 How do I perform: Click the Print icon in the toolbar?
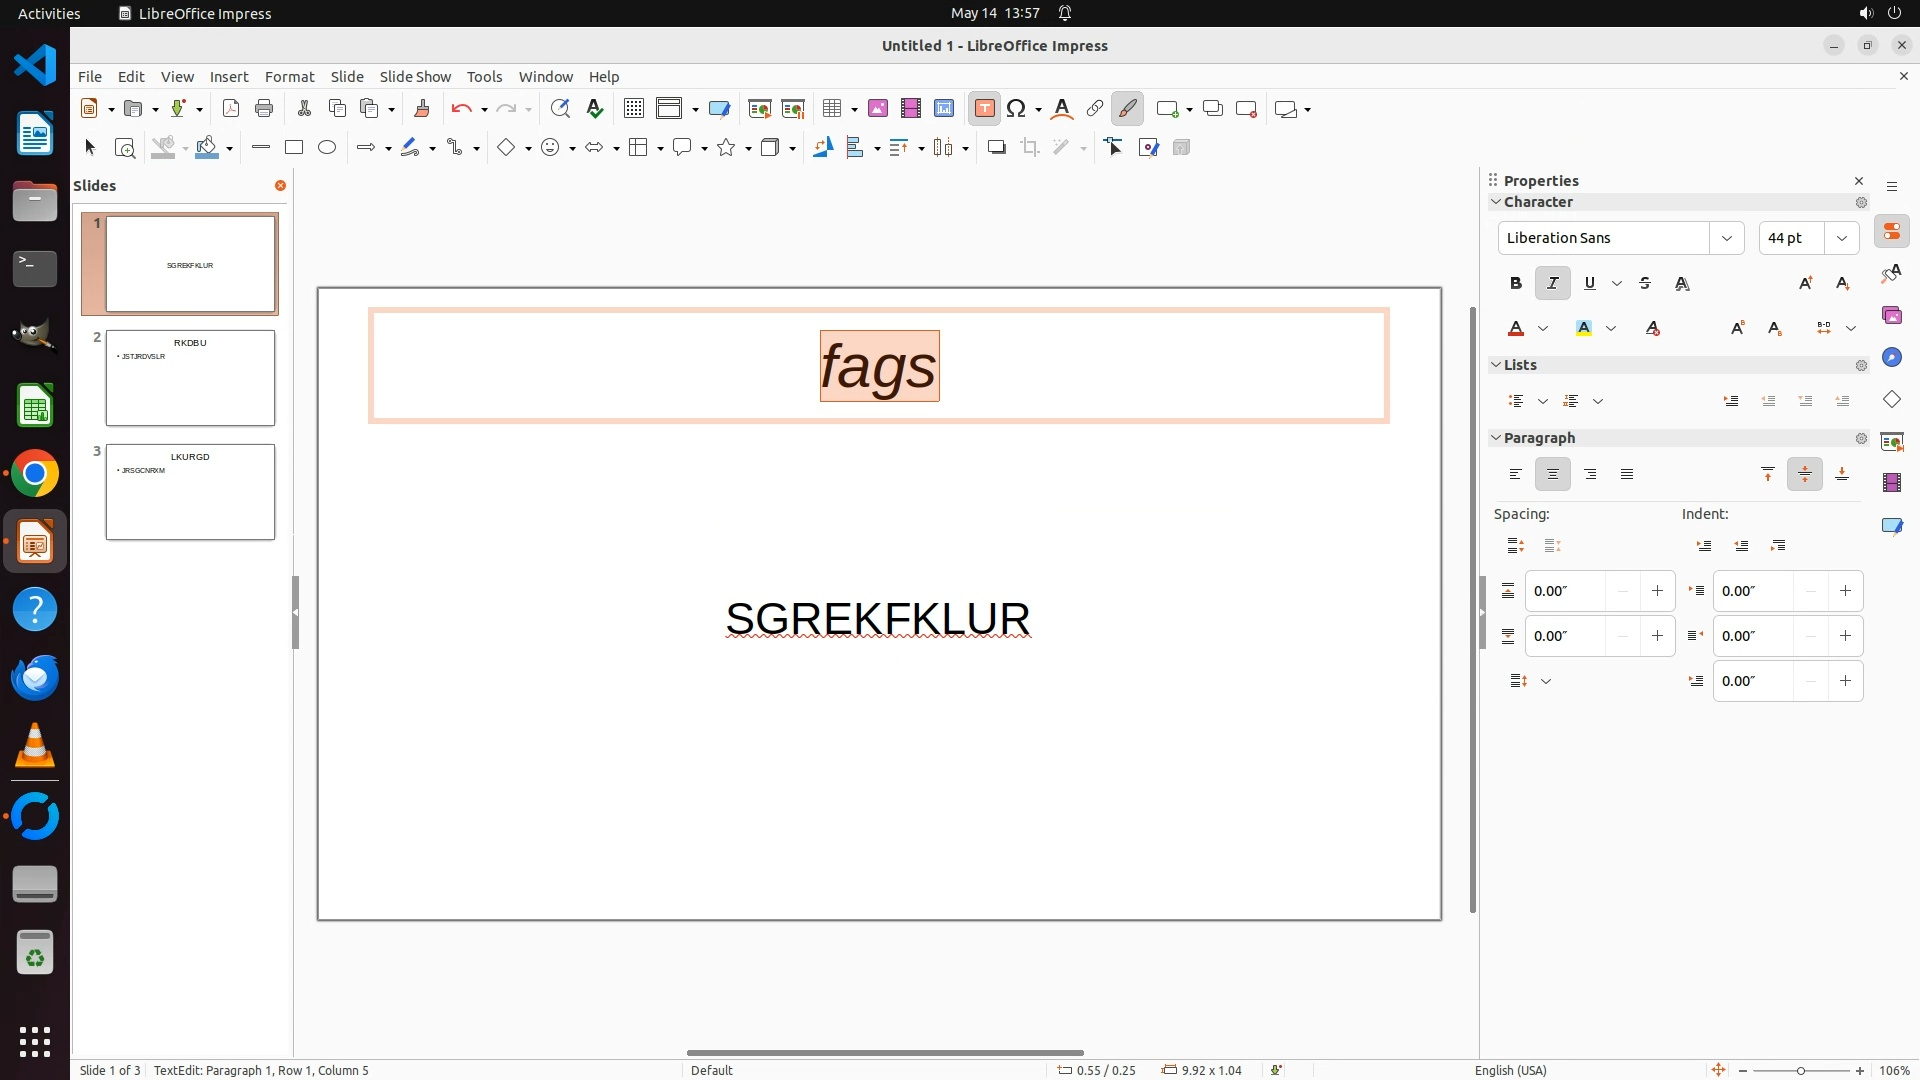tap(264, 109)
